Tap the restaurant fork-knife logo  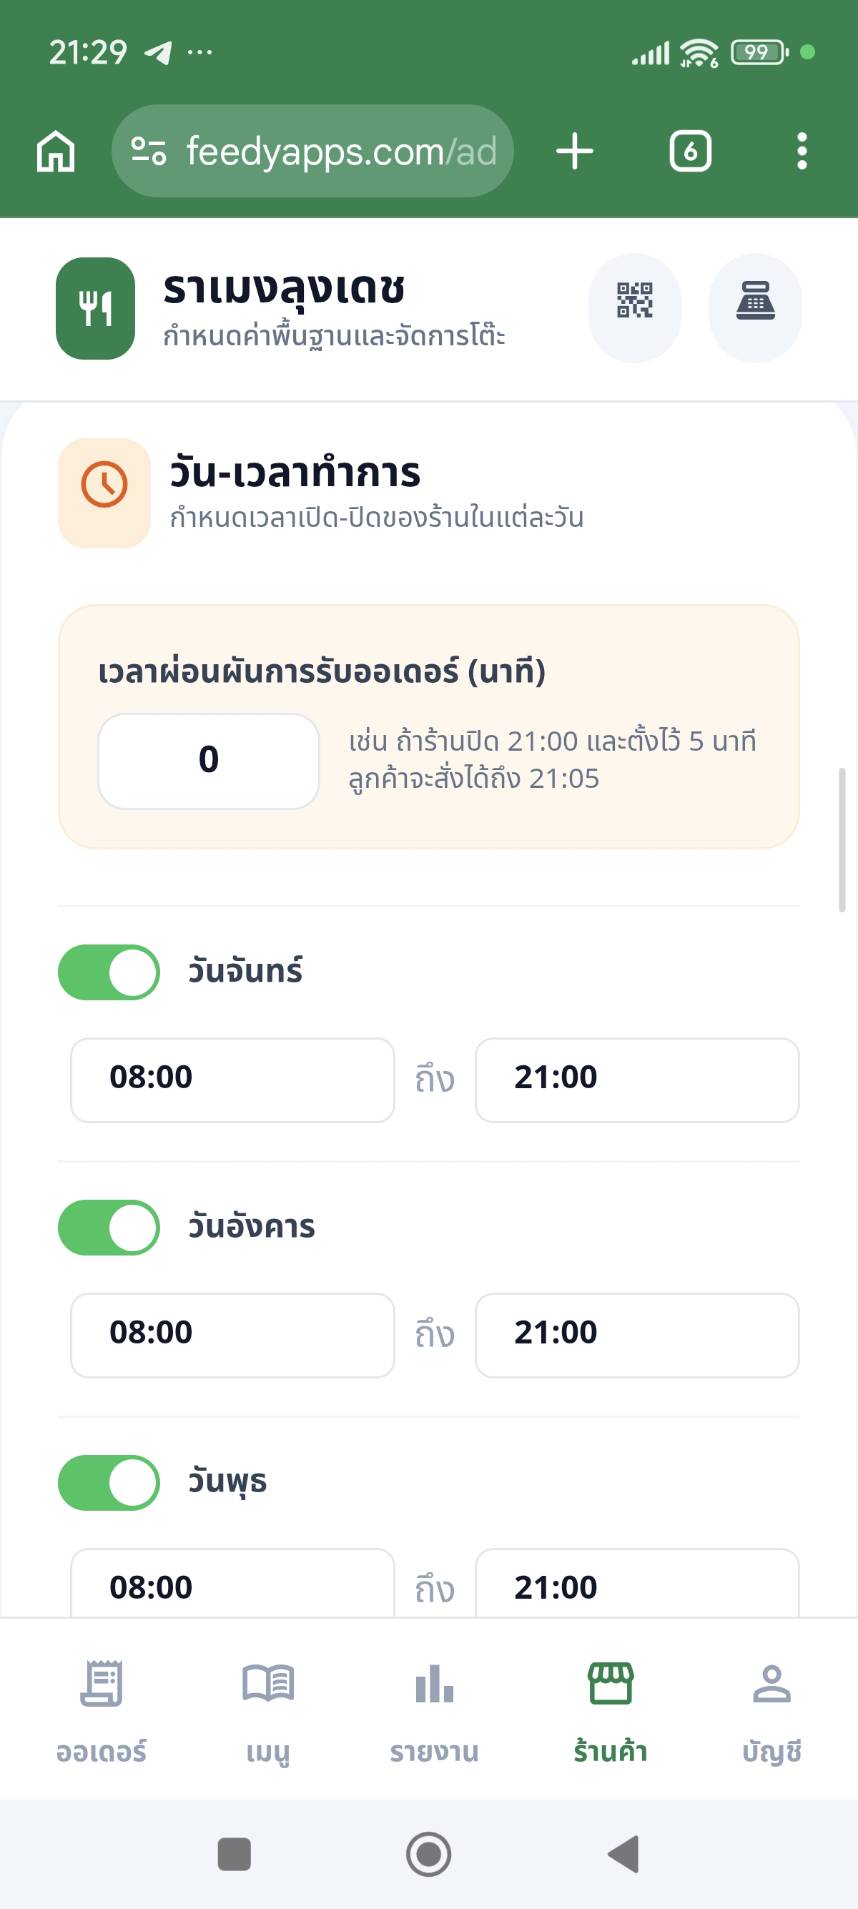[96, 308]
